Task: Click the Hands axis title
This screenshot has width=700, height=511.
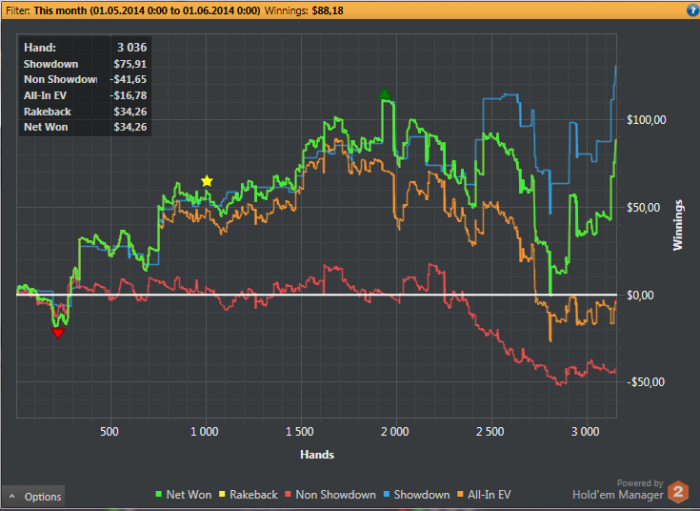Action: coord(317,455)
